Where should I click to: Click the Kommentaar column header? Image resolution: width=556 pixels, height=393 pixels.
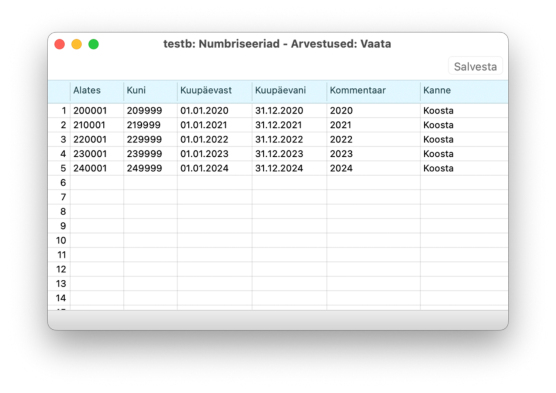tap(373, 91)
